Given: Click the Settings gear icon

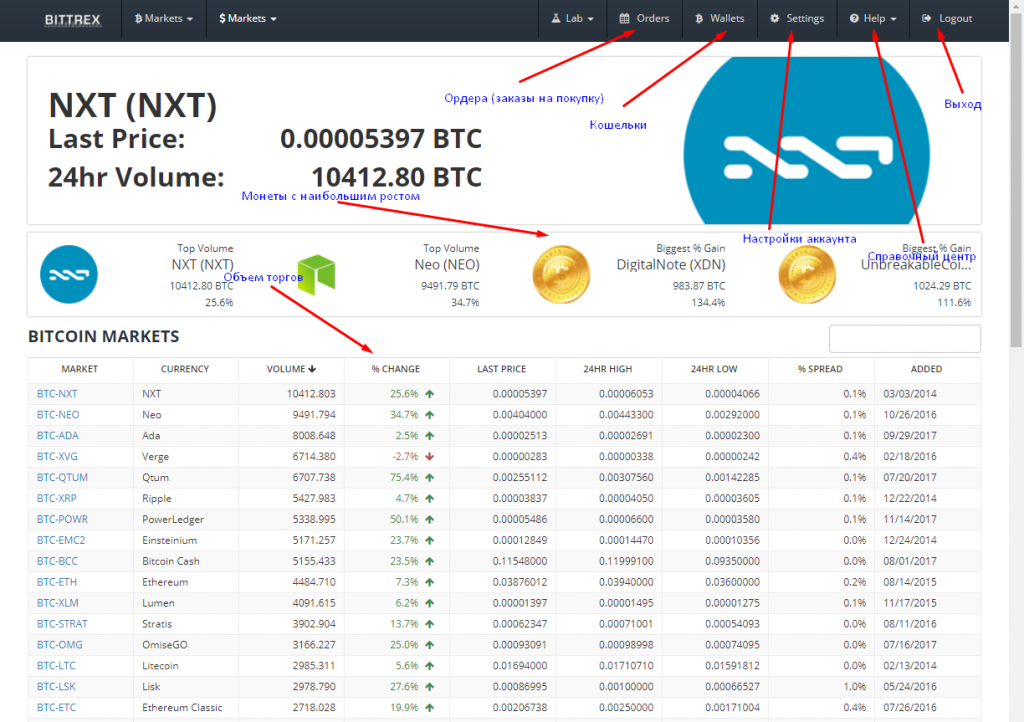Looking at the screenshot, I should (775, 18).
